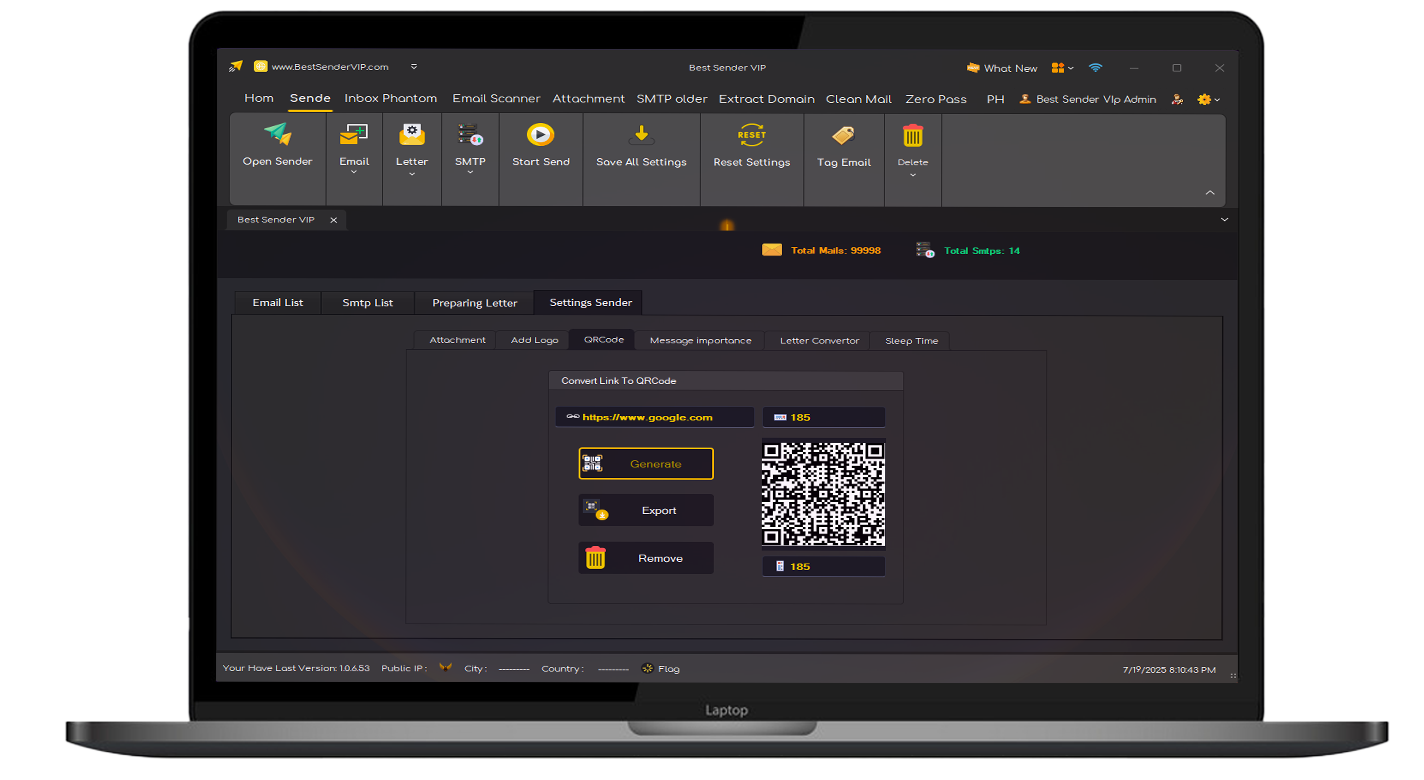Select the Sleep Time tab
Viewport: 1424px width, 780px height.
[x=912, y=340]
